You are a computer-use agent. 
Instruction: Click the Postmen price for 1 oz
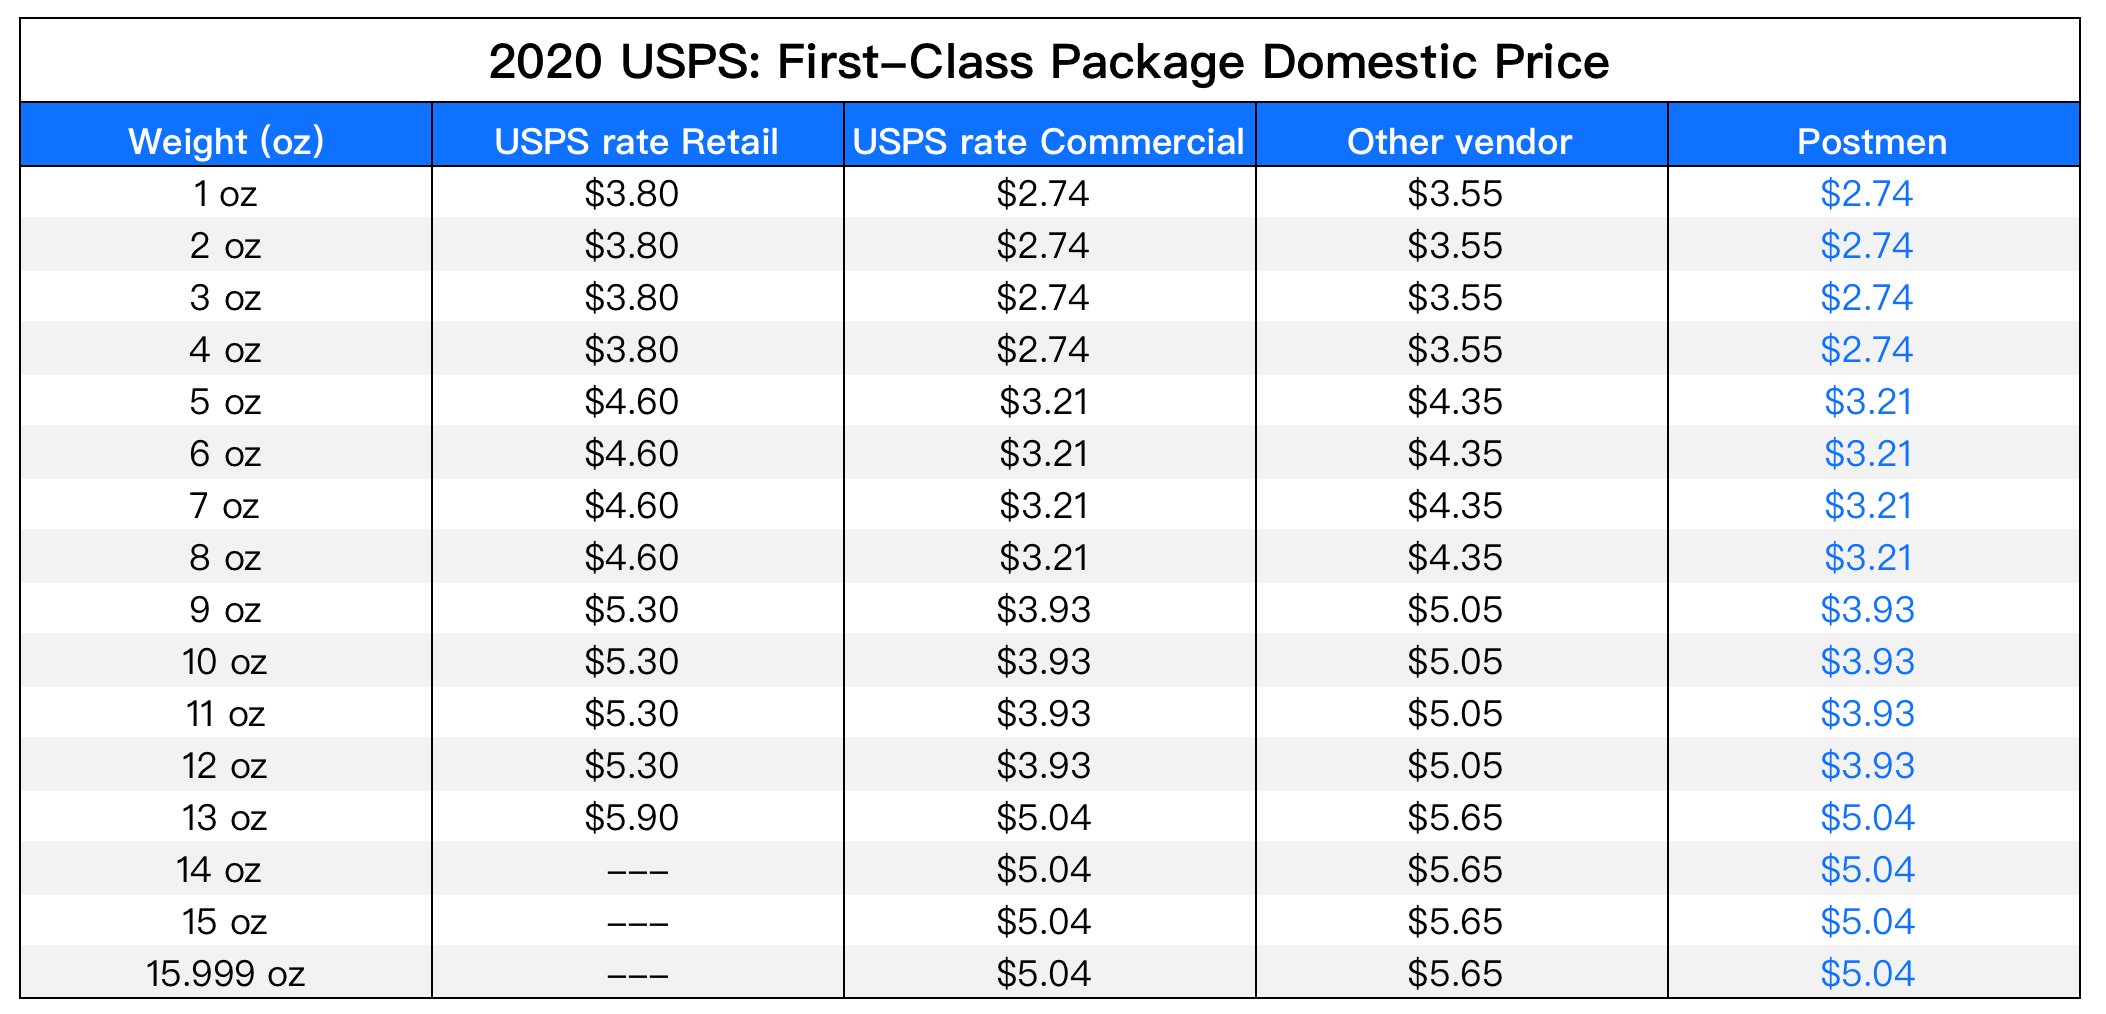[x=1866, y=193]
